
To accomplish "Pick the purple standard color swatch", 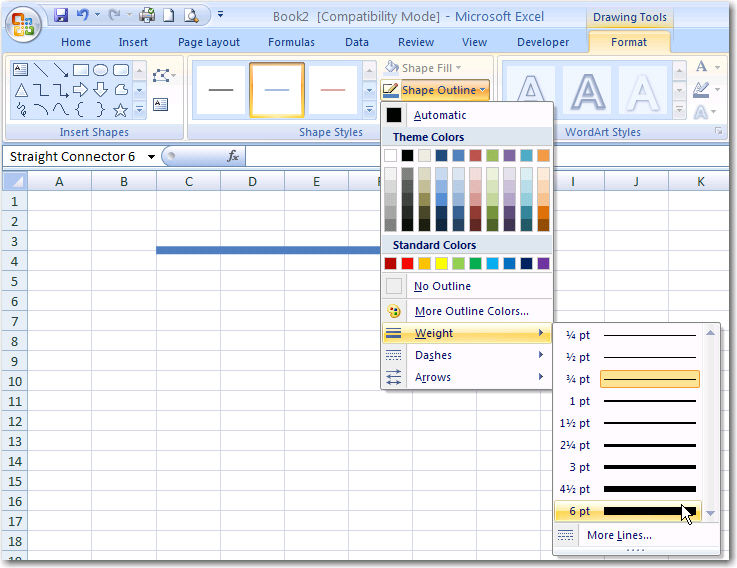I will click(543, 263).
